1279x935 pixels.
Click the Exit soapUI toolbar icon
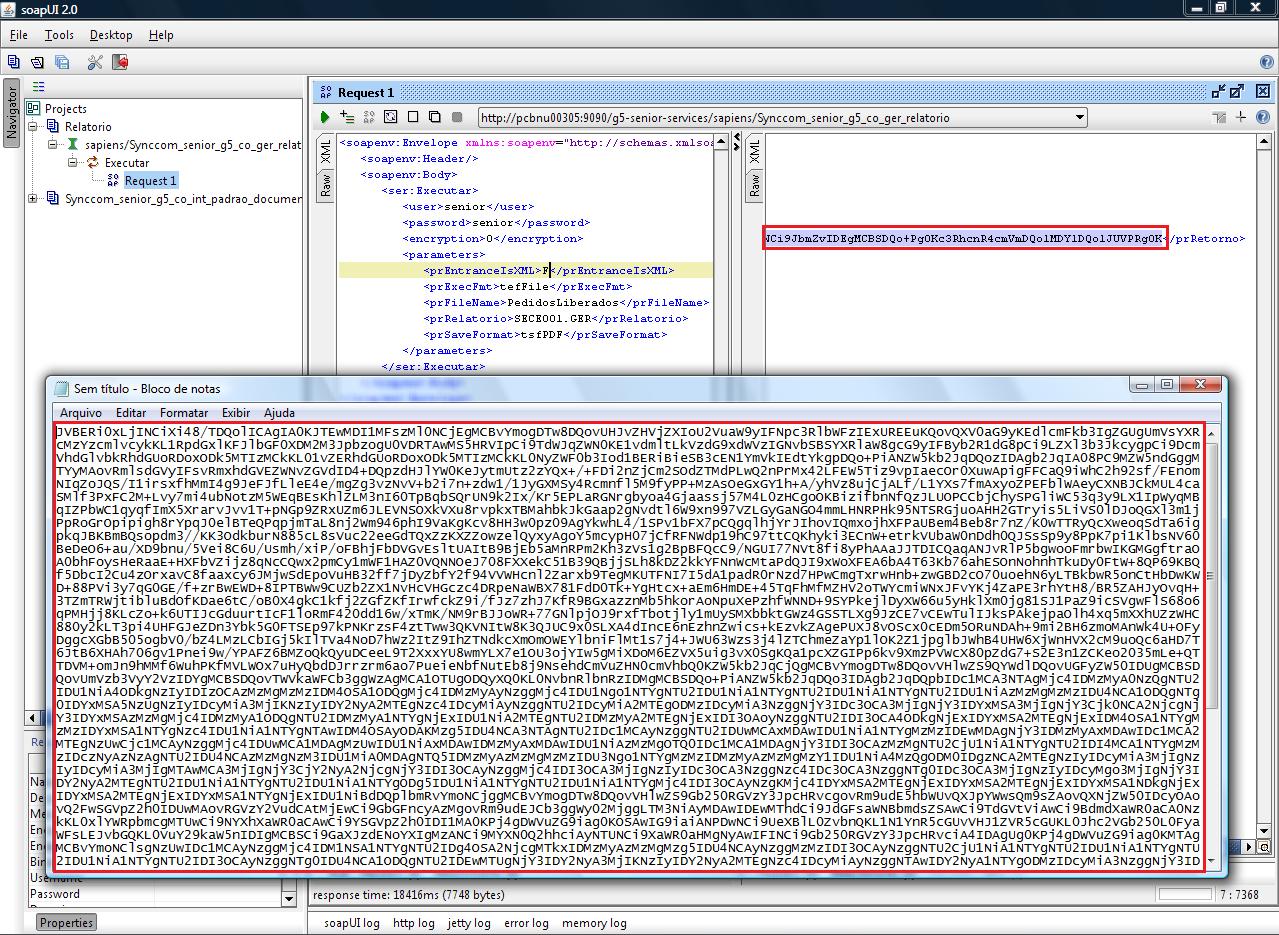coord(120,62)
